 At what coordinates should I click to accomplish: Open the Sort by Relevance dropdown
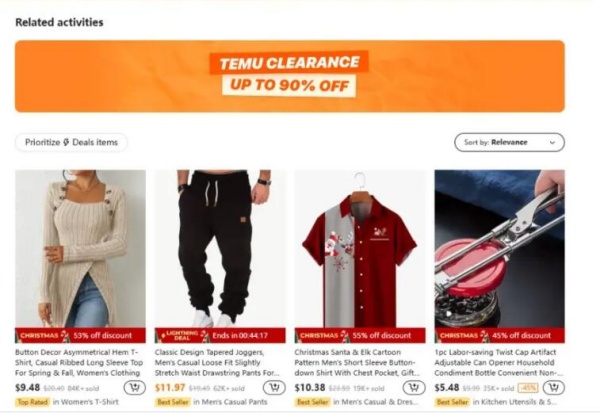(x=509, y=142)
